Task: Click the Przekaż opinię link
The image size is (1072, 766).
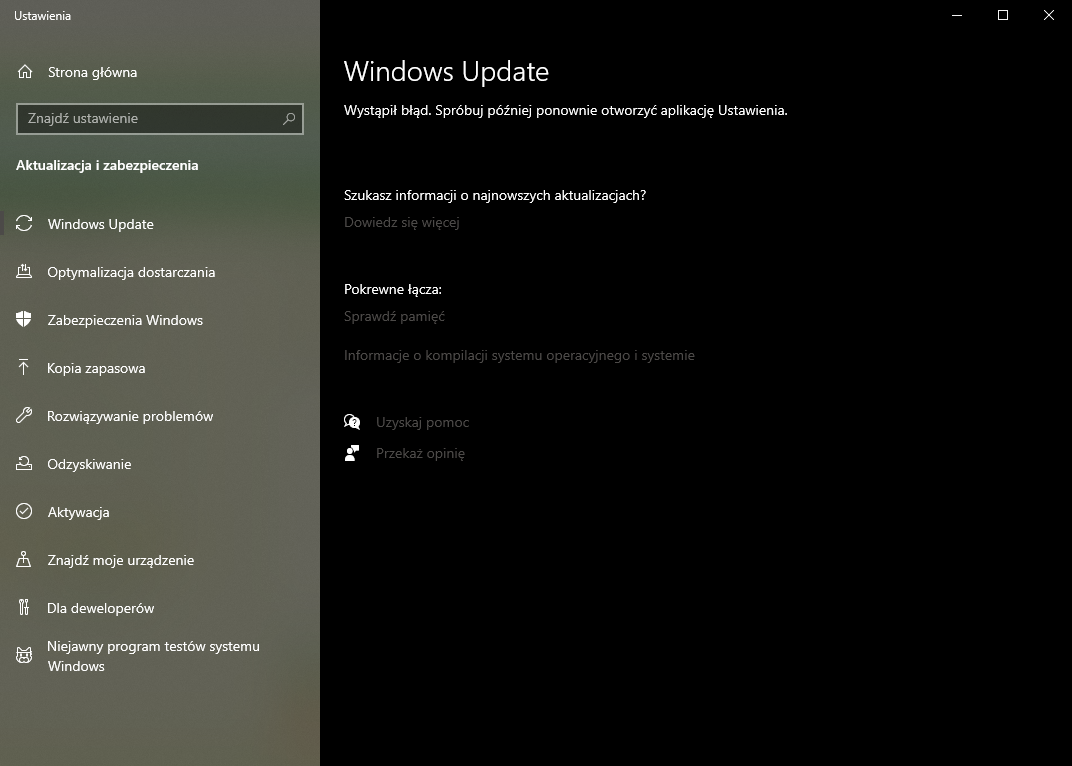Action: pos(420,453)
